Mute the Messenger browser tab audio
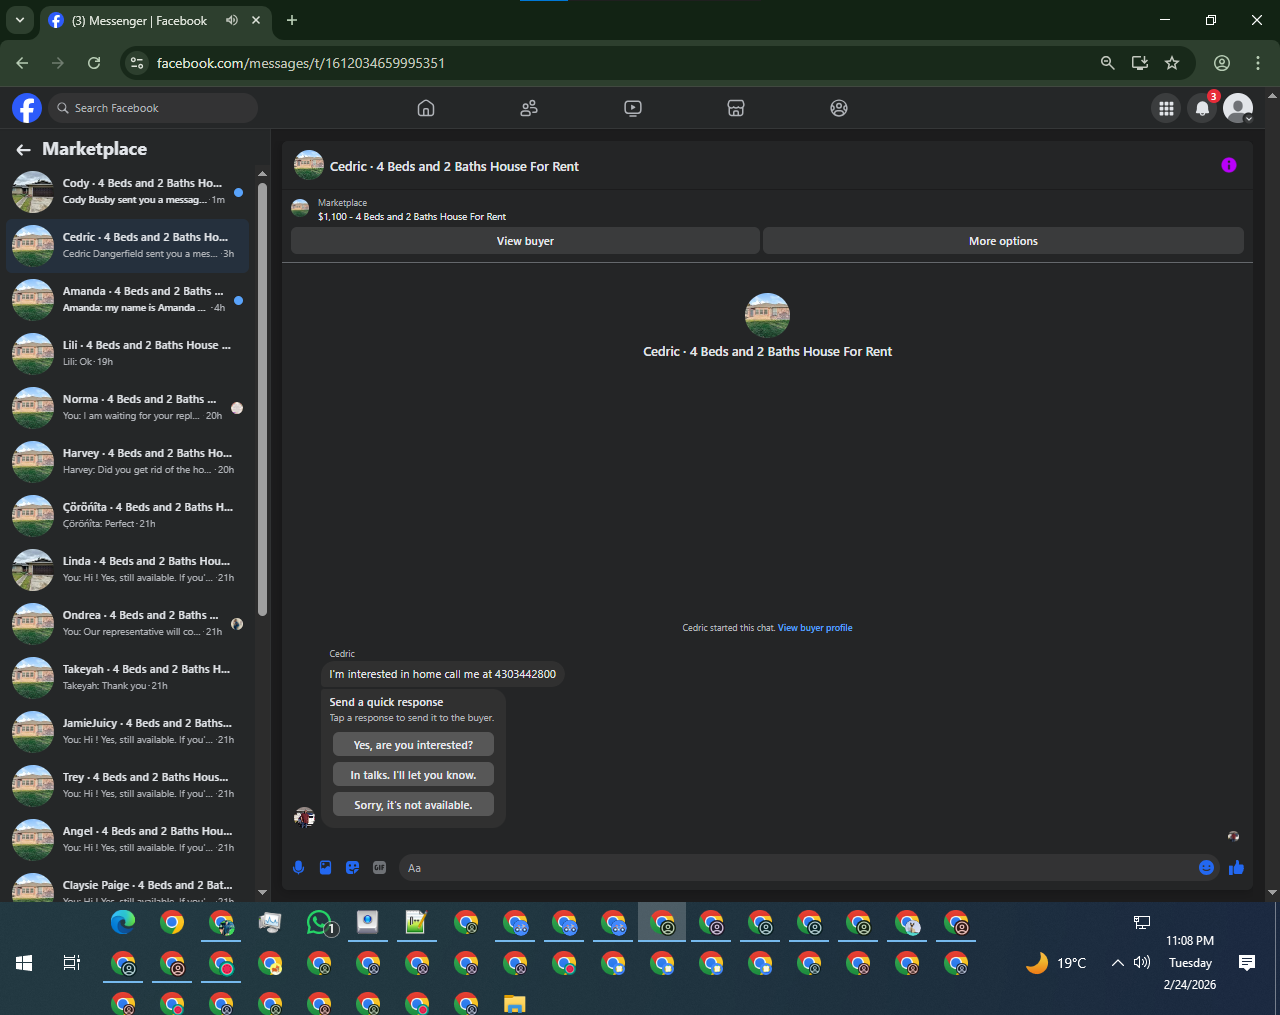This screenshot has height=1015, width=1280. [x=232, y=20]
